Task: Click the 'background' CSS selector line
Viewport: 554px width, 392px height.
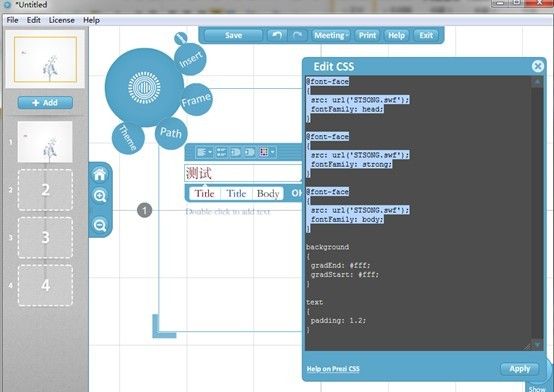Action: 328,247
